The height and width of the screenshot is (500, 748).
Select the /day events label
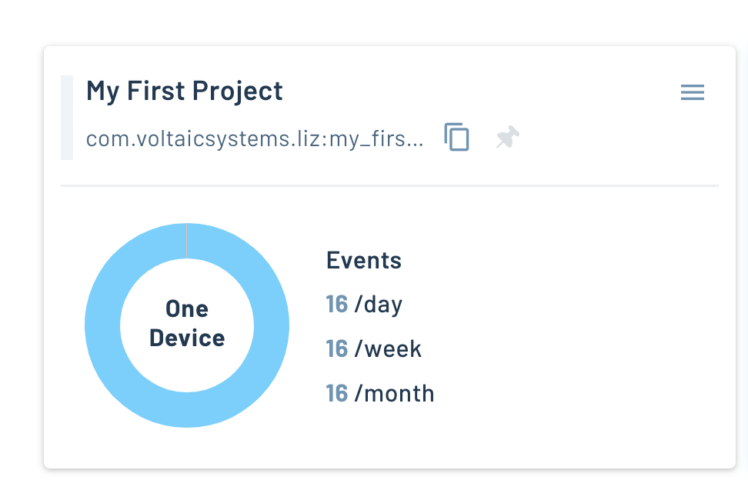(378, 304)
